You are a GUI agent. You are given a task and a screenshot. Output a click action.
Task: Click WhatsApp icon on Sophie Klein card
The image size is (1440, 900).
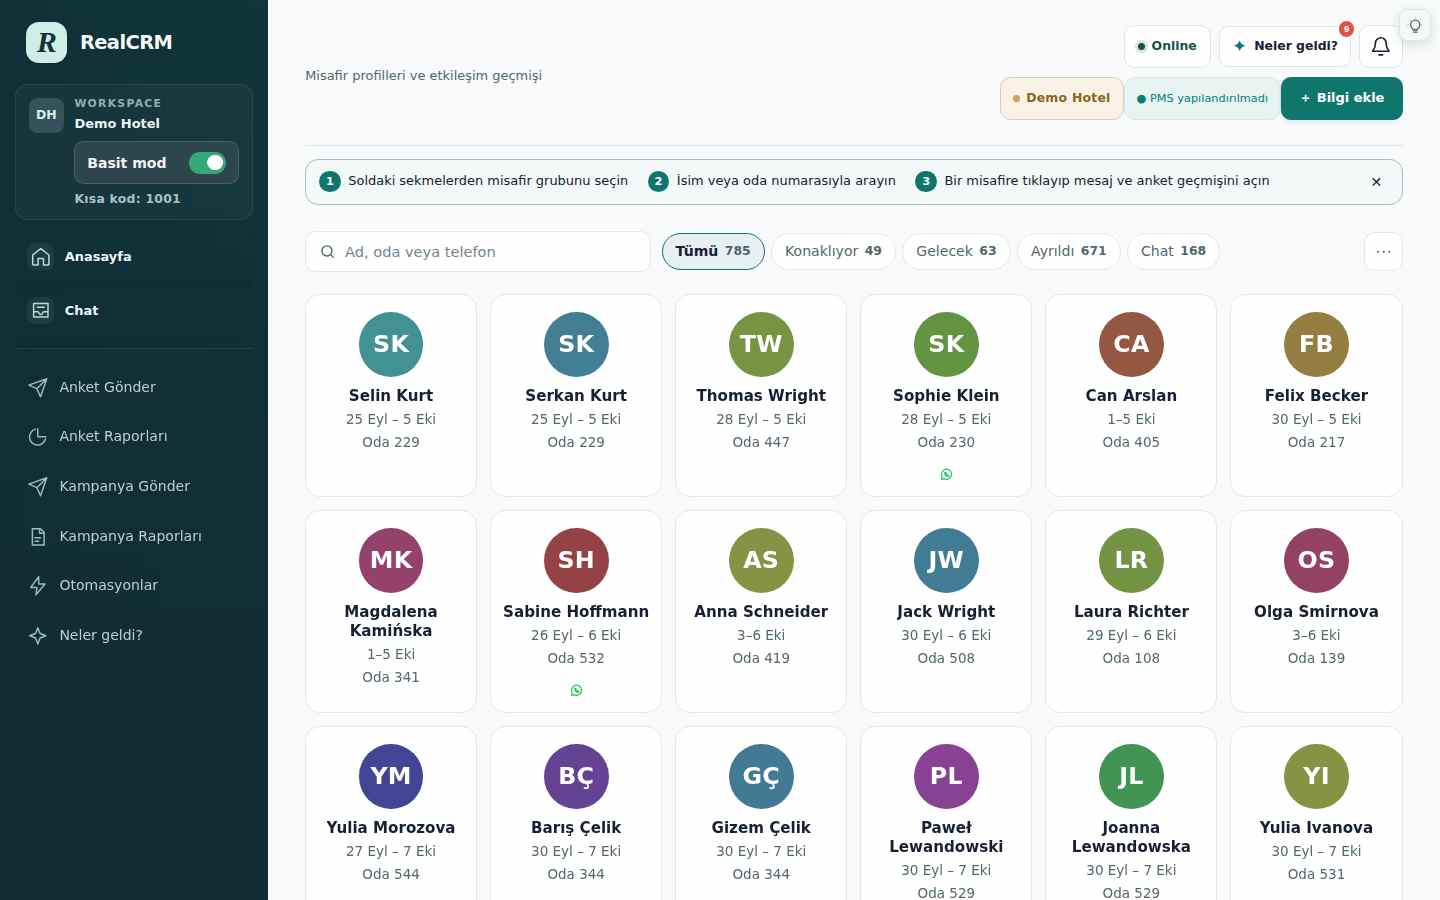click(946, 475)
